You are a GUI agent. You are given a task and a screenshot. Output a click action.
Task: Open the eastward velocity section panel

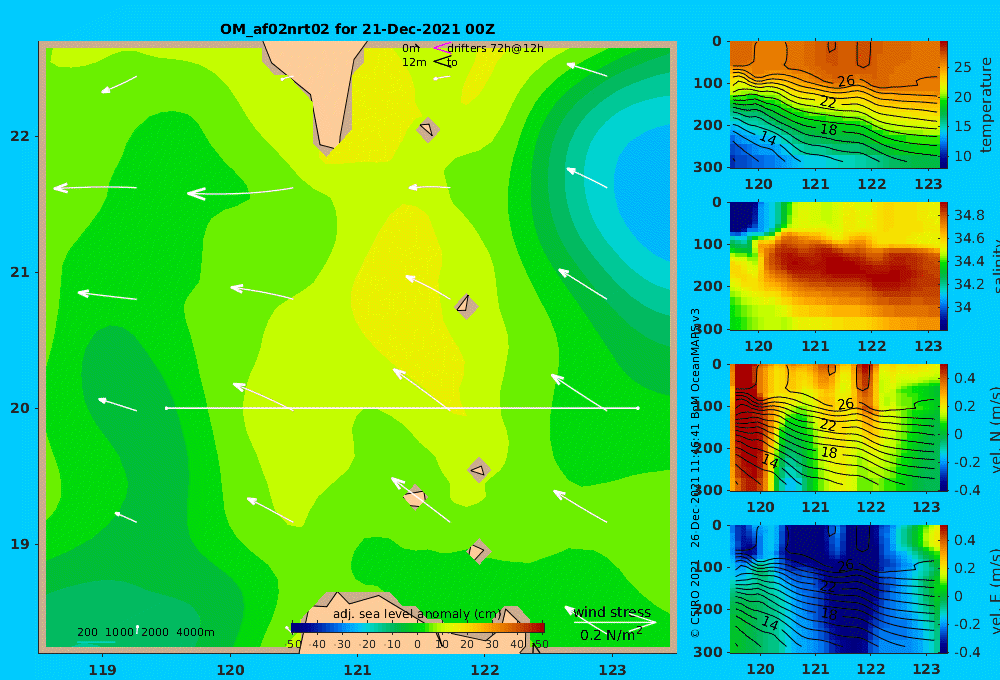pos(834,589)
